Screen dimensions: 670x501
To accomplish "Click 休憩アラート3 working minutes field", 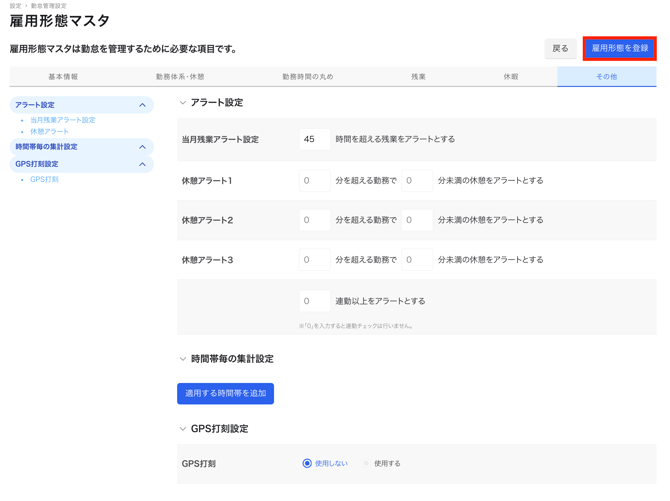I will click(314, 259).
